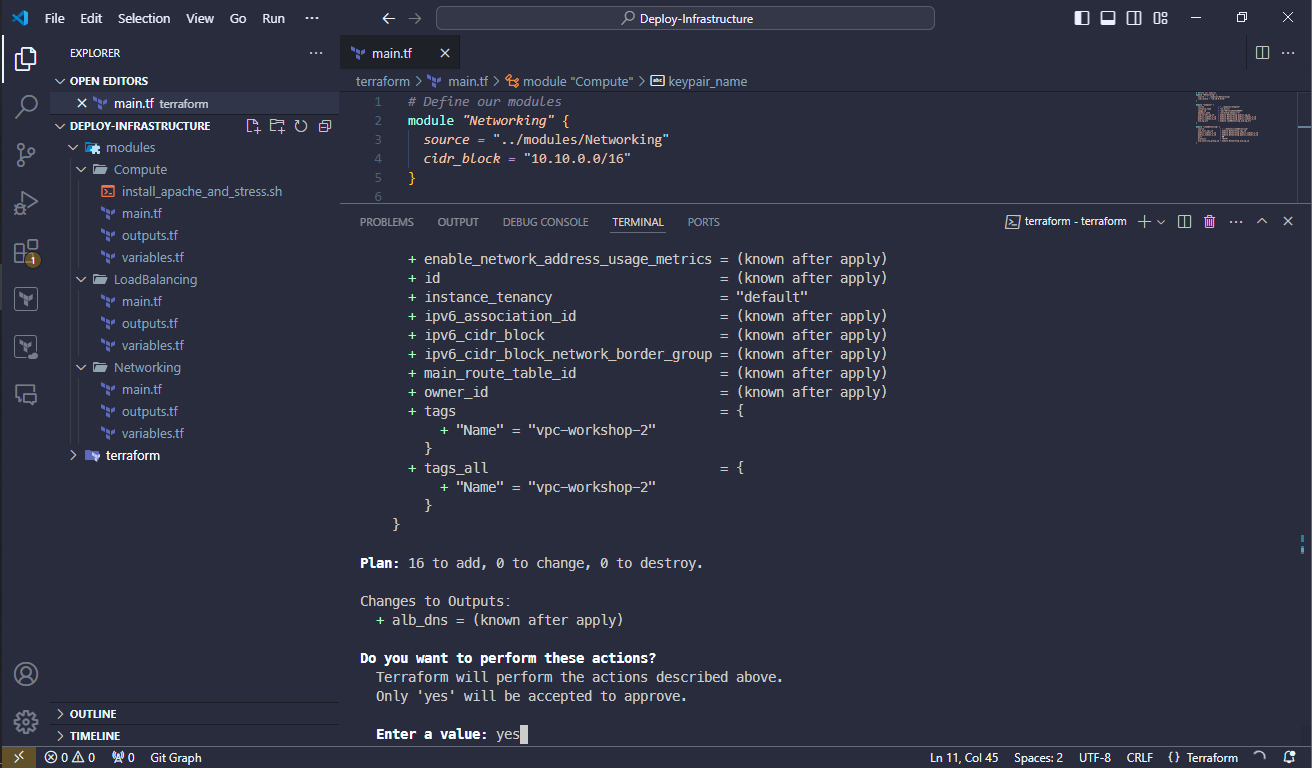This screenshot has width=1312, height=768.
Task: Open the launch profile dropdown next to plus
Action: pyautogui.click(x=1161, y=222)
